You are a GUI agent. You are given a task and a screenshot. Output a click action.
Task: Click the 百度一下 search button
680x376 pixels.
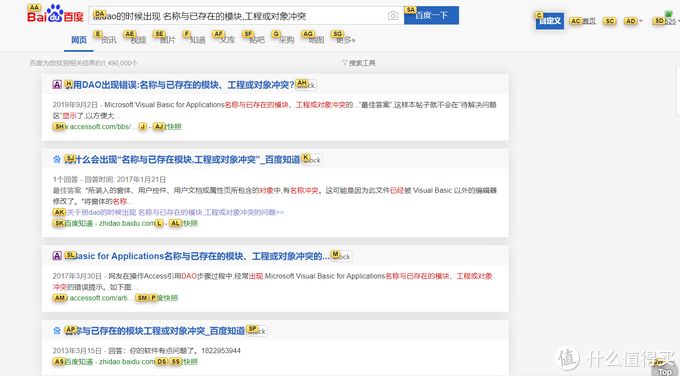point(431,15)
